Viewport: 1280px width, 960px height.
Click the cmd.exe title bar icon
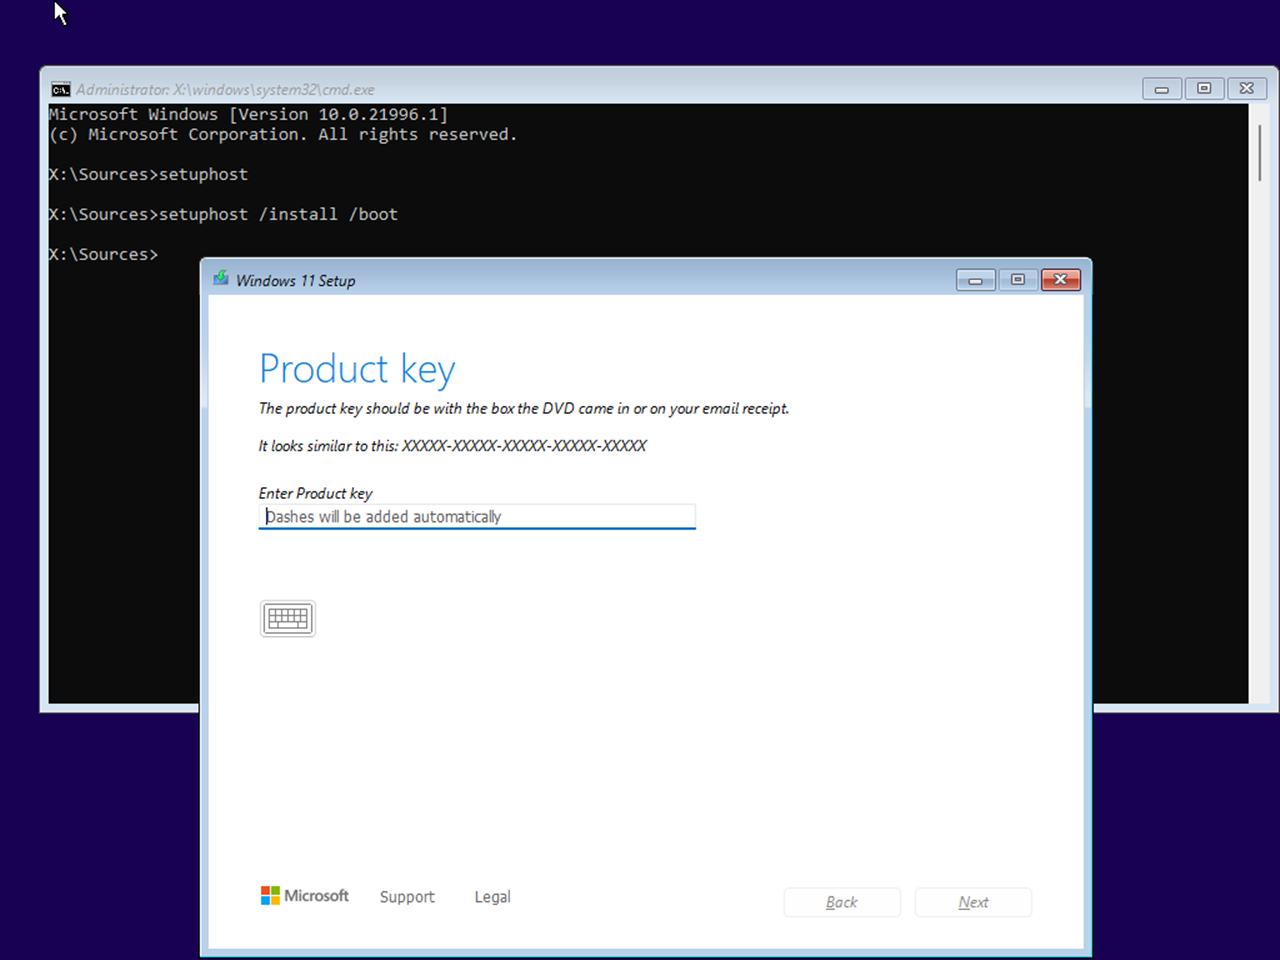click(61, 89)
